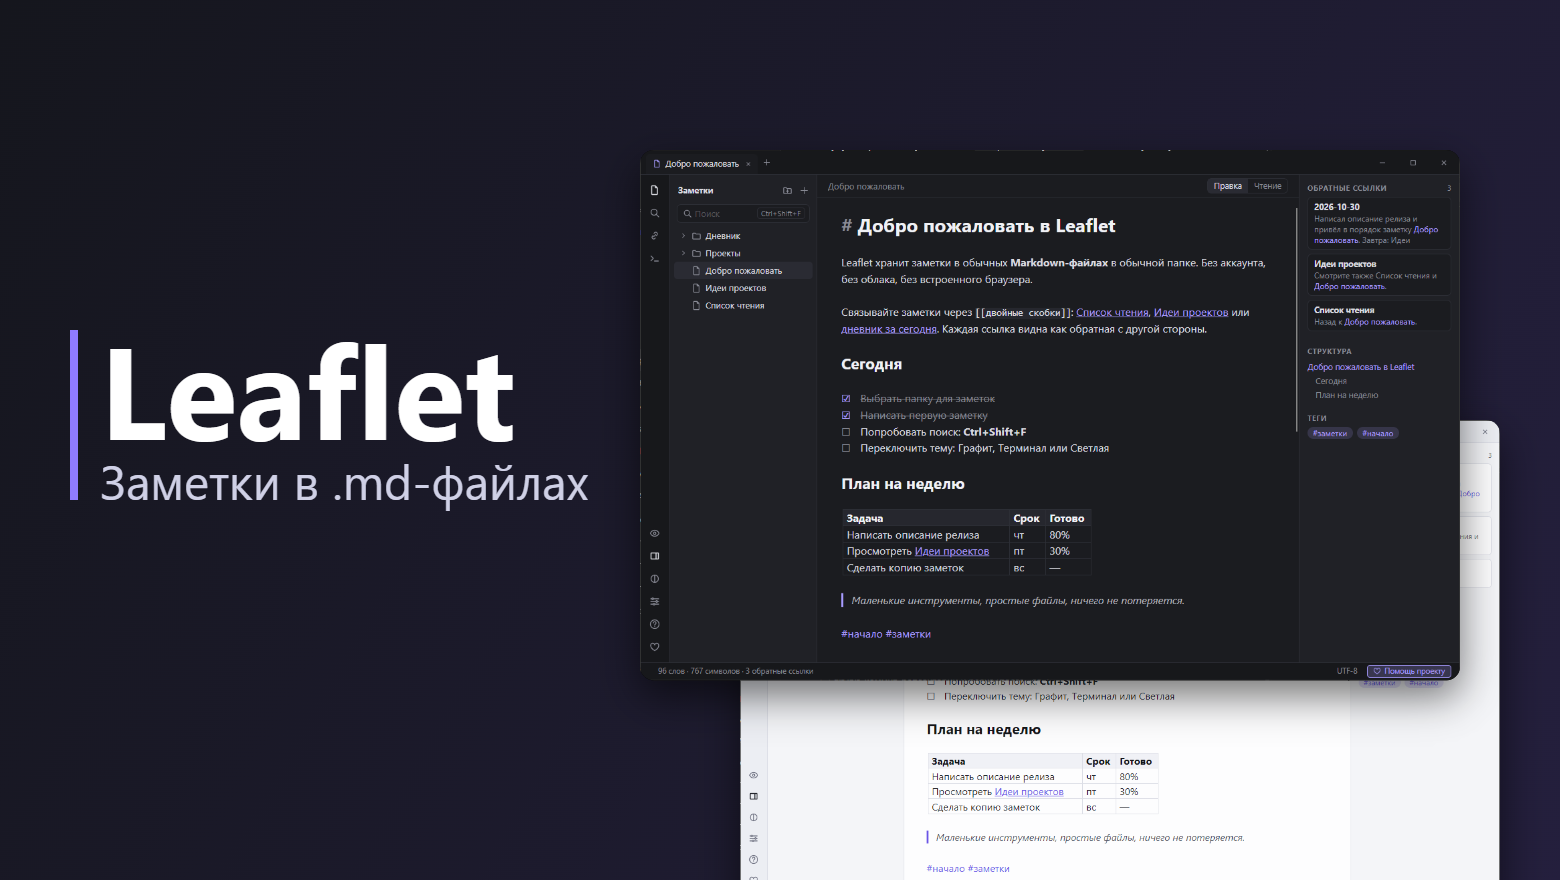This screenshot has height=880, width=1560.
Task: Select the 'Добро пожаловать' tab in the tab bar
Action: 701,163
